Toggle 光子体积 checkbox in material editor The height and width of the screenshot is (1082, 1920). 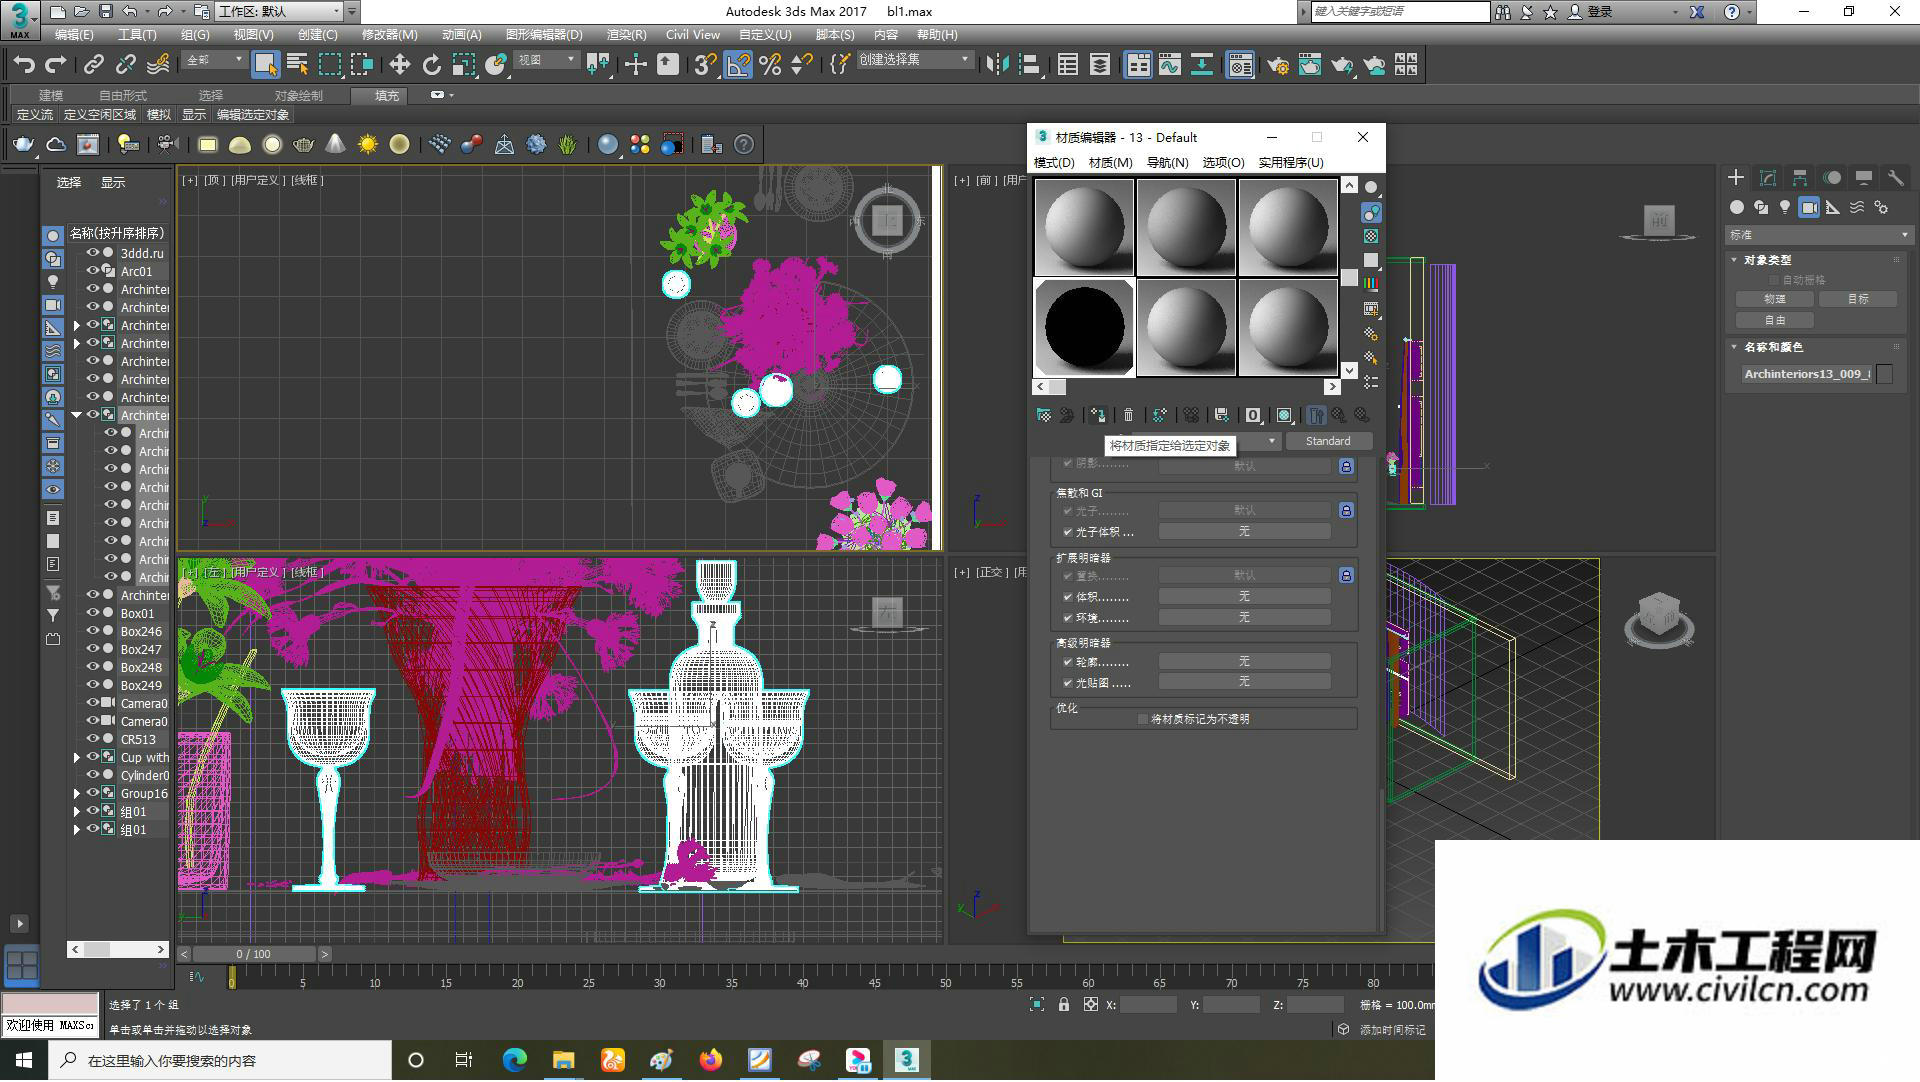(1067, 532)
